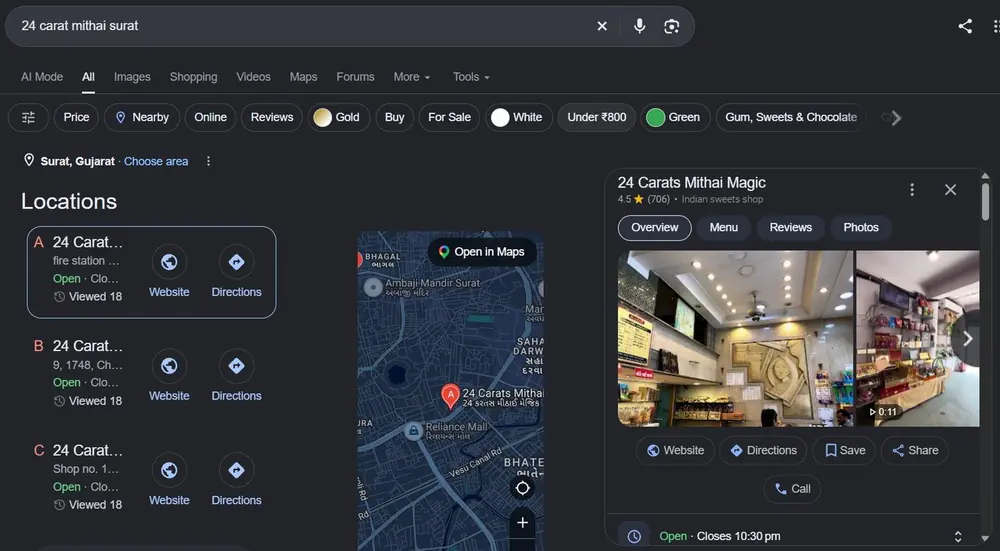Open the Menu tab in the panel
This screenshot has width=1000, height=551.
coord(724,228)
